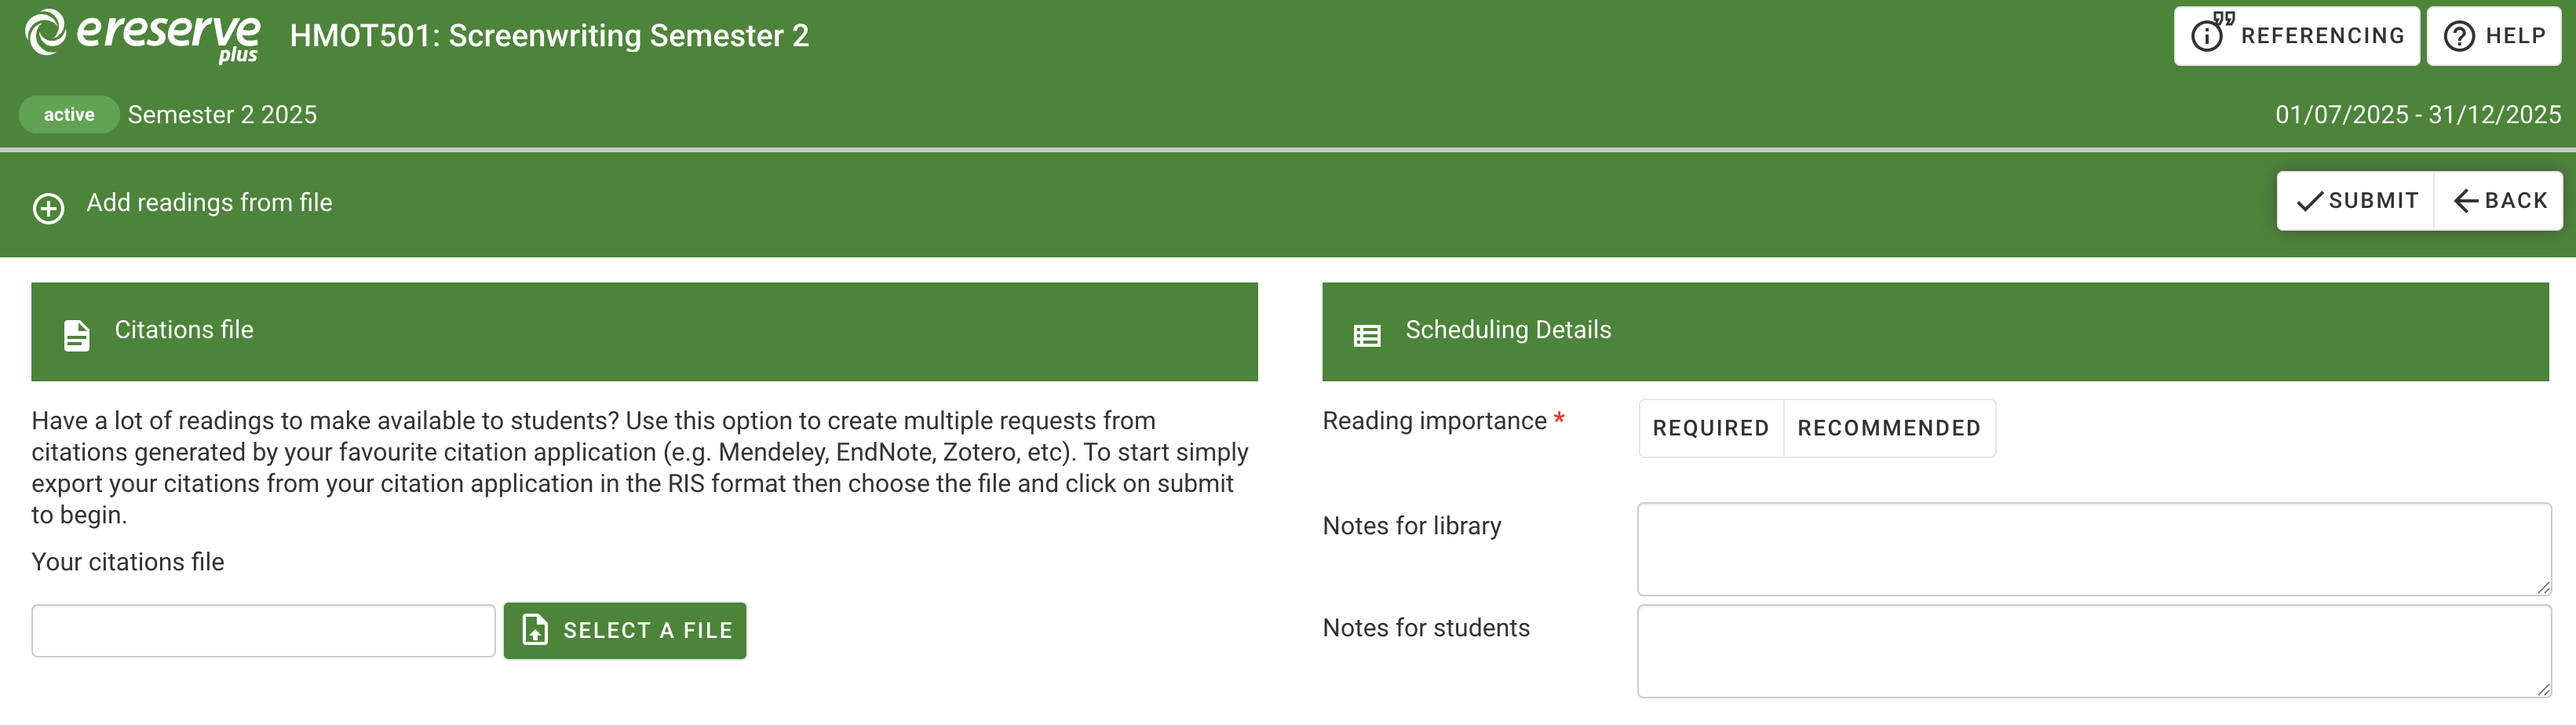Screen dimensions: 2576x725
Task: Click the Citations file document icon
Action: 77,335
